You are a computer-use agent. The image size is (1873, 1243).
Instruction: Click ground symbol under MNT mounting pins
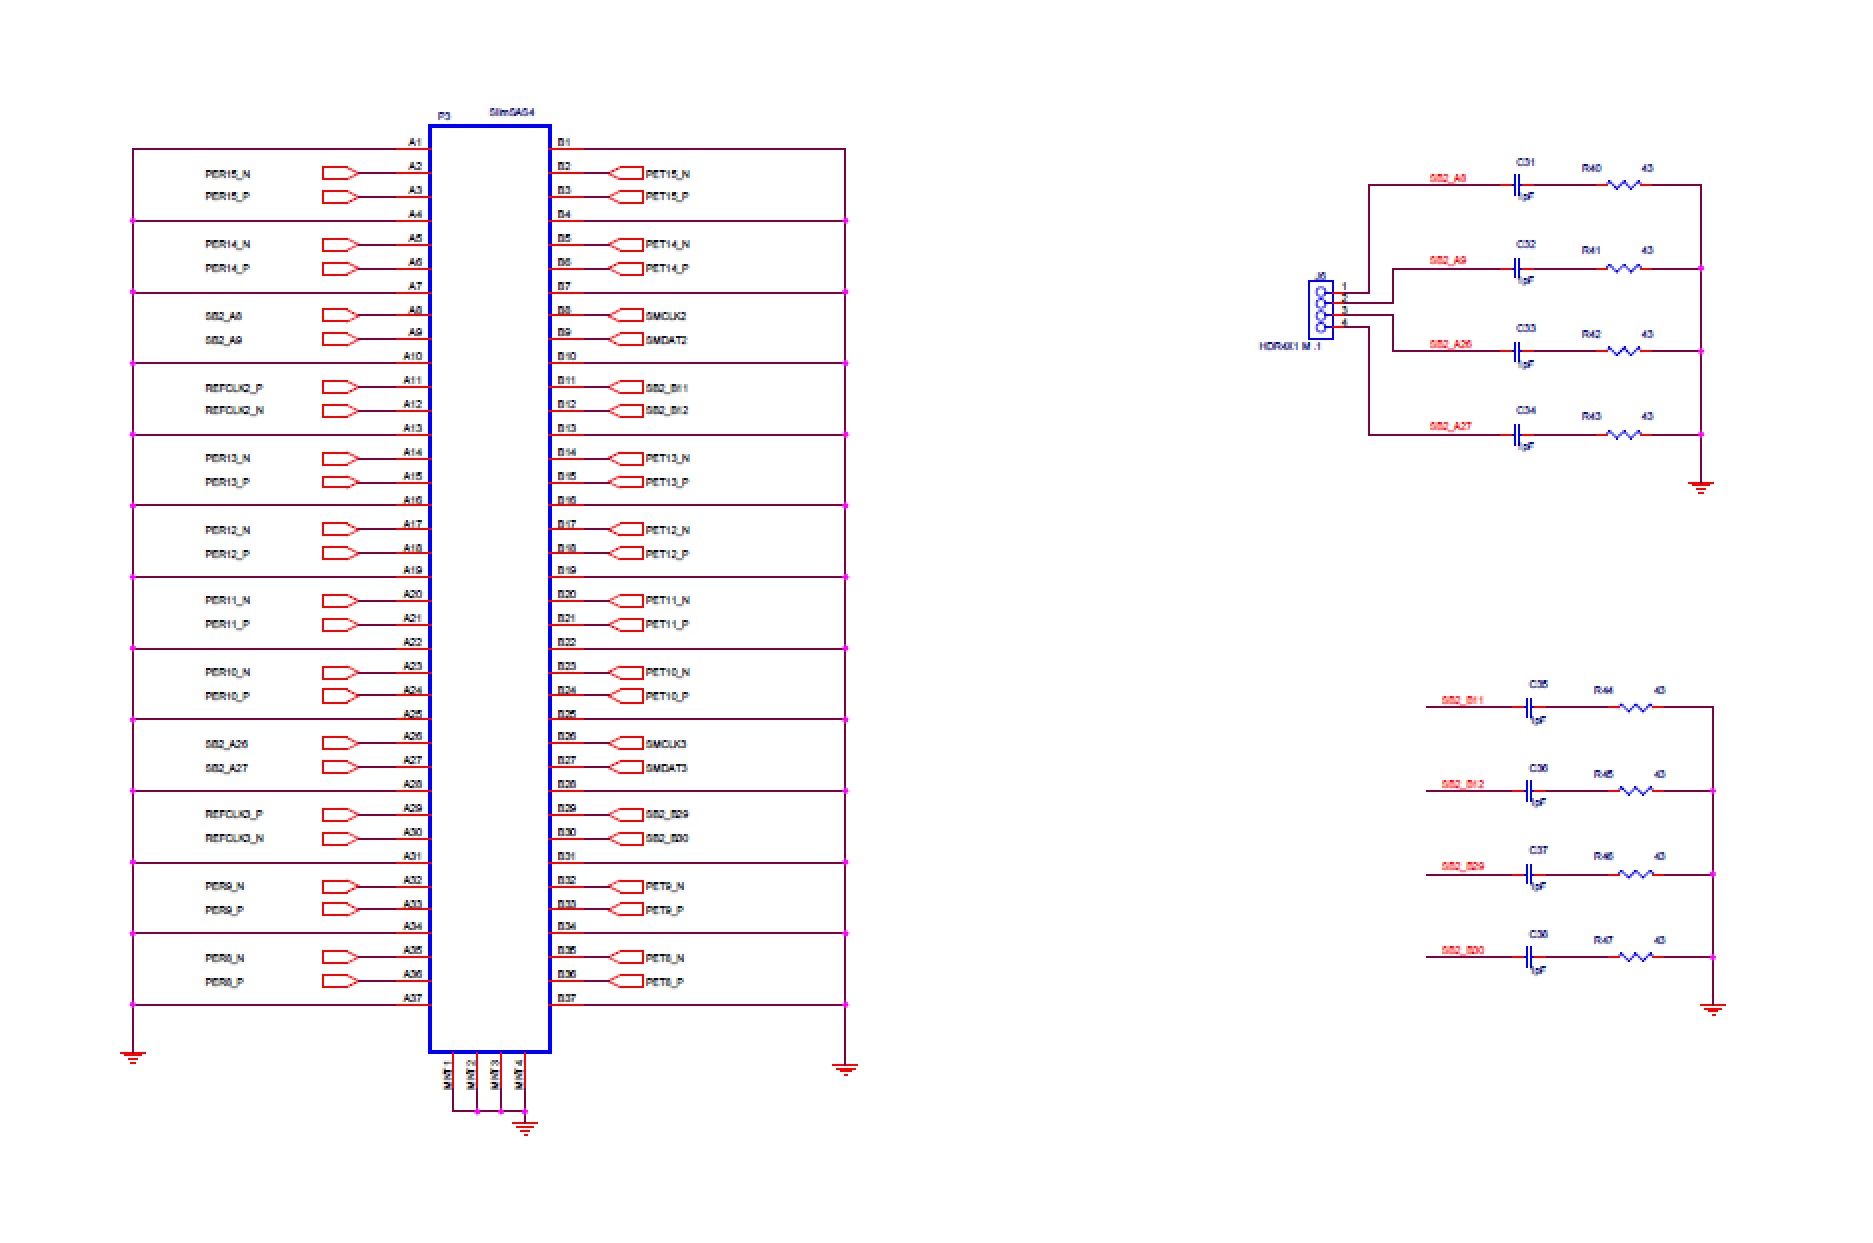point(524,1128)
